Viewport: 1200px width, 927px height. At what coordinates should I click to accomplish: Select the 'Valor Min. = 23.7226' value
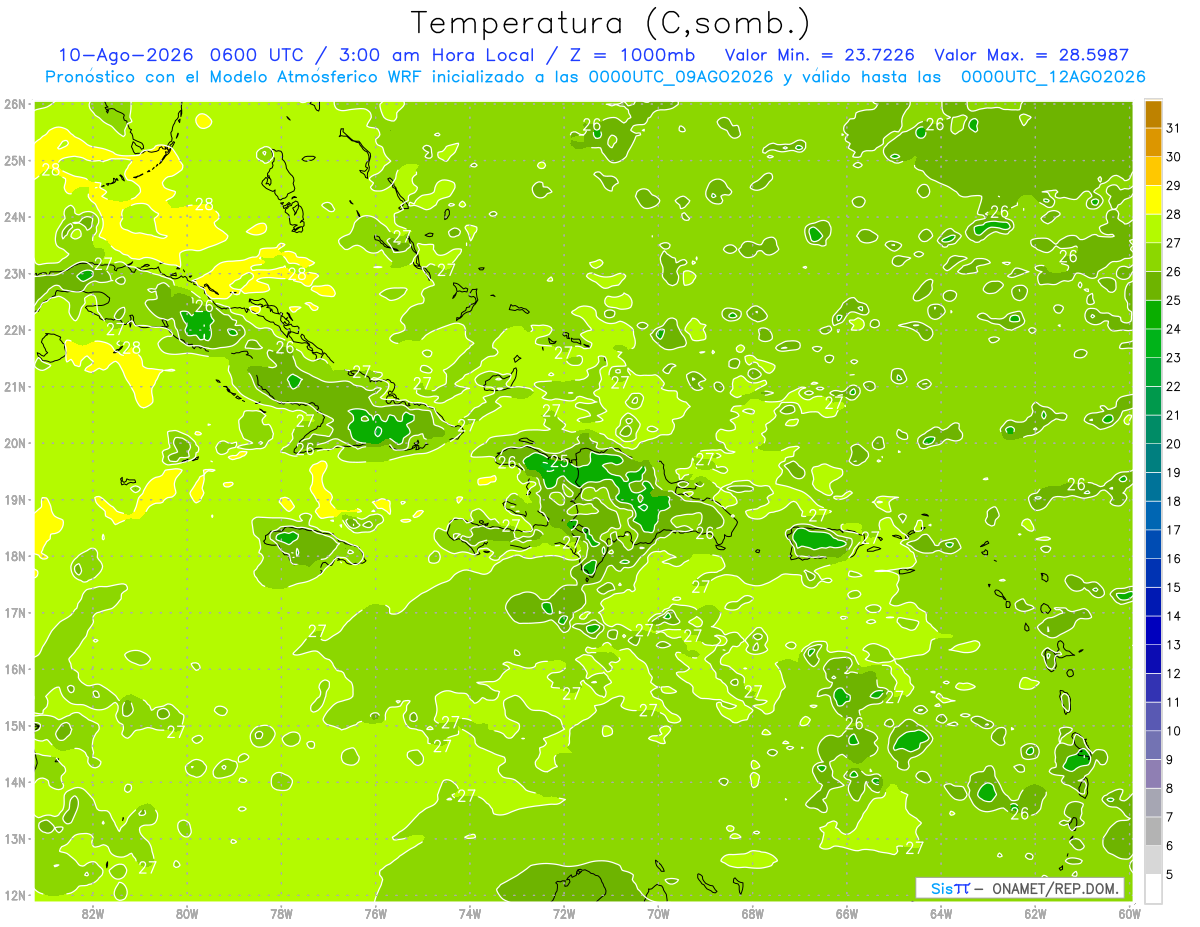tap(820, 55)
